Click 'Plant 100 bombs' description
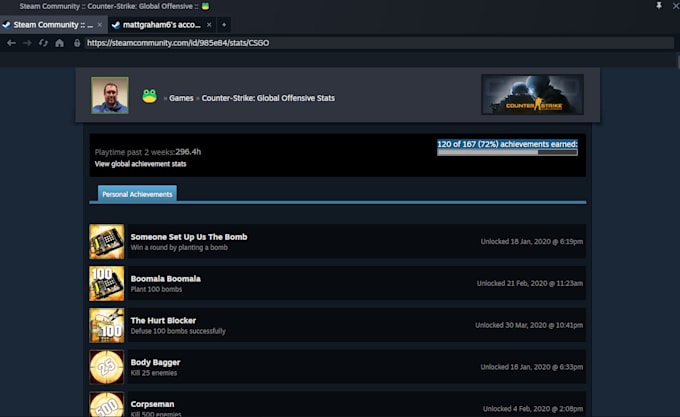The width and height of the screenshot is (680, 417). tap(156, 289)
